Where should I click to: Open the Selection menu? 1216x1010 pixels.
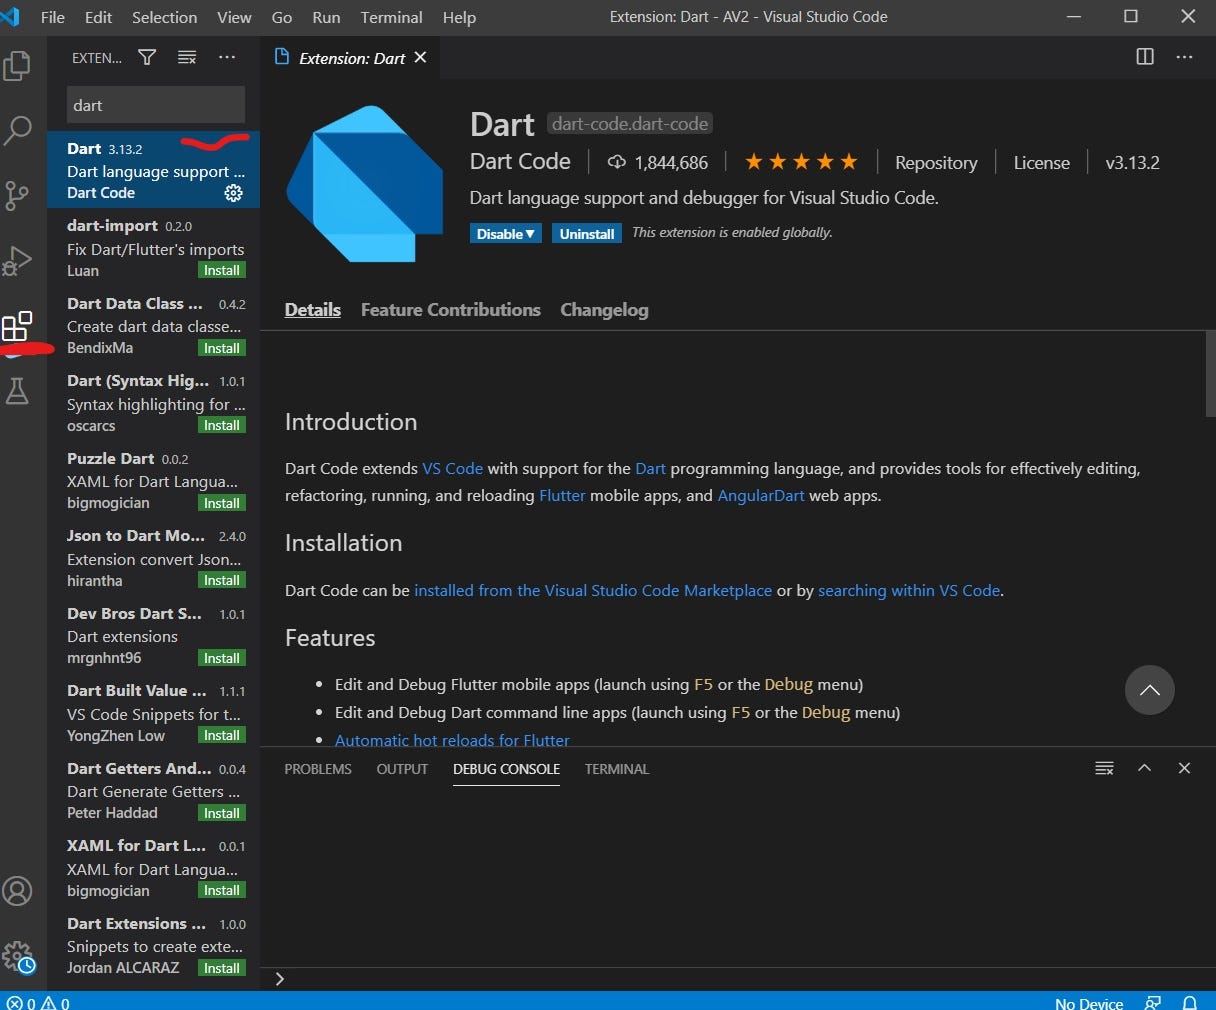(x=165, y=17)
